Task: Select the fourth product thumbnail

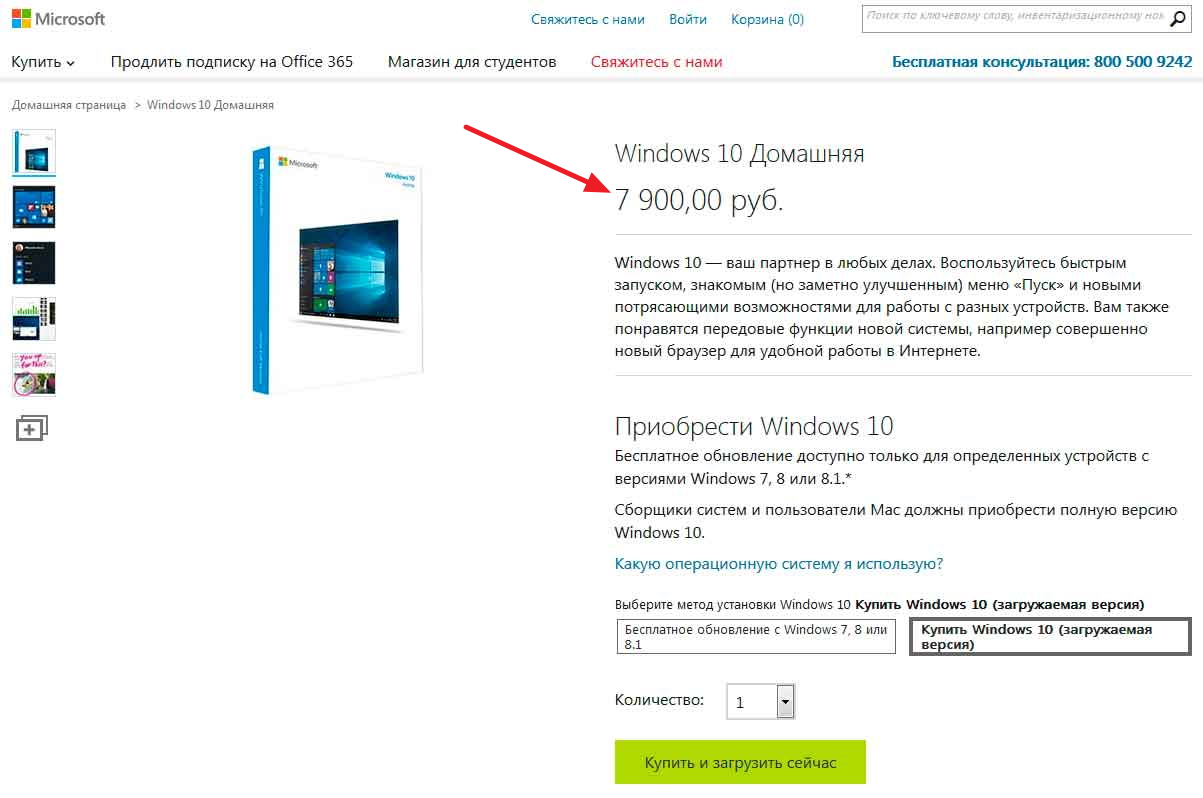Action: (x=34, y=319)
